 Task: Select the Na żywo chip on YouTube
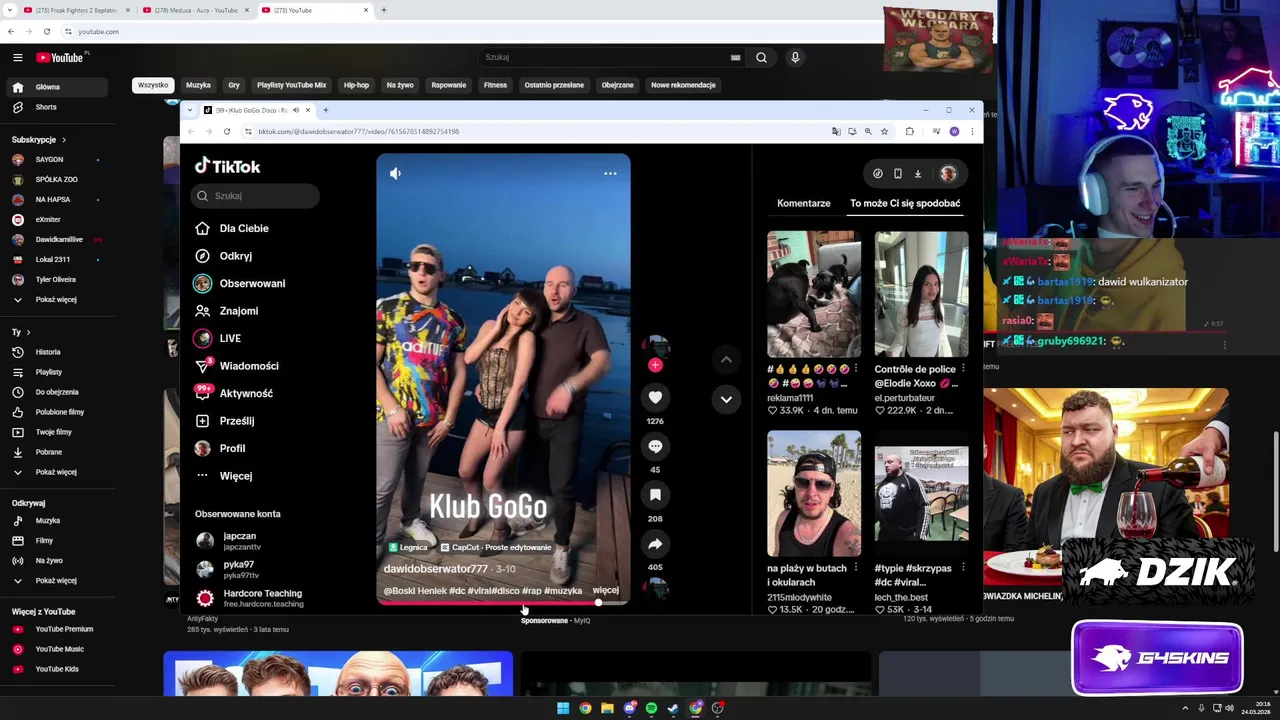400,85
